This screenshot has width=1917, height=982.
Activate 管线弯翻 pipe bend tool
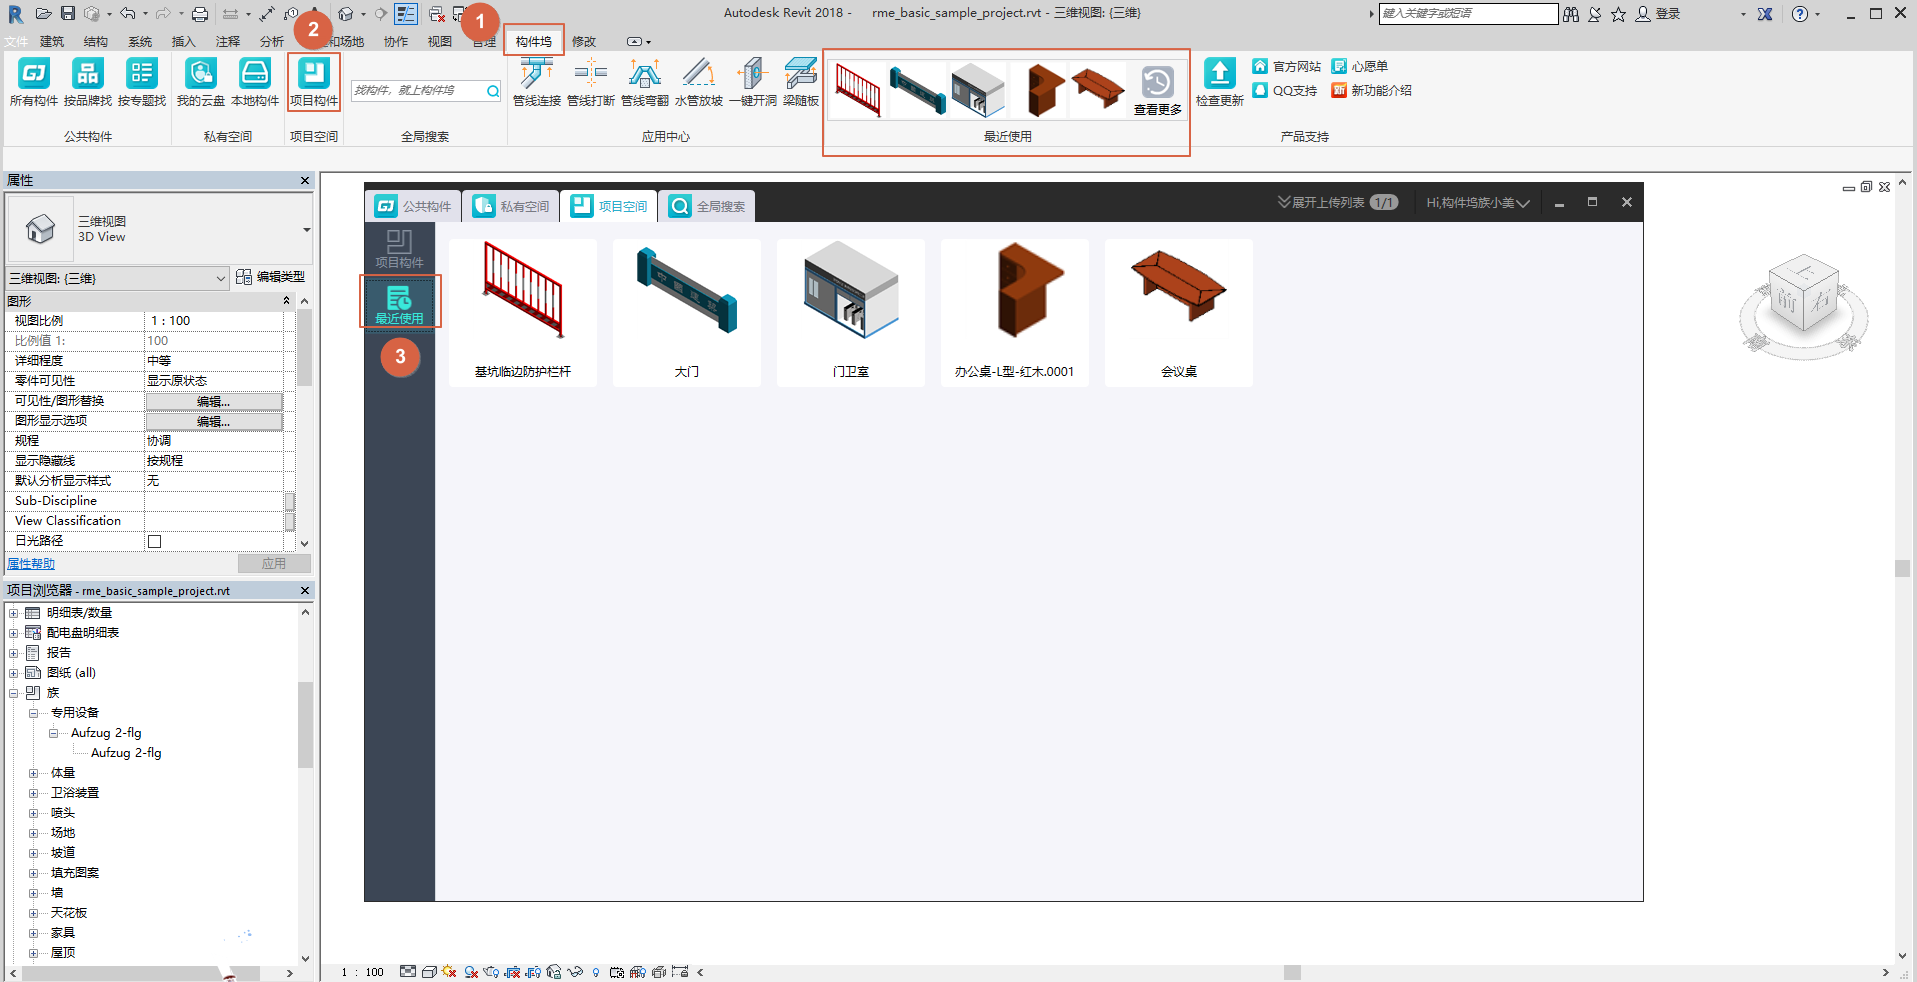[x=645, y=82]
